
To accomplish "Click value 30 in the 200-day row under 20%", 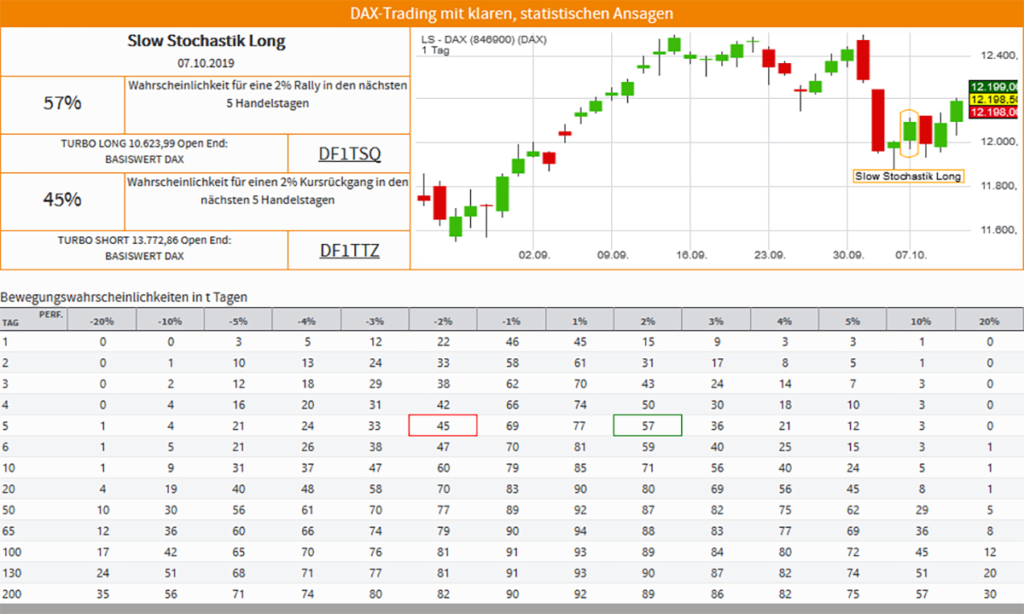I will (990, 594).
